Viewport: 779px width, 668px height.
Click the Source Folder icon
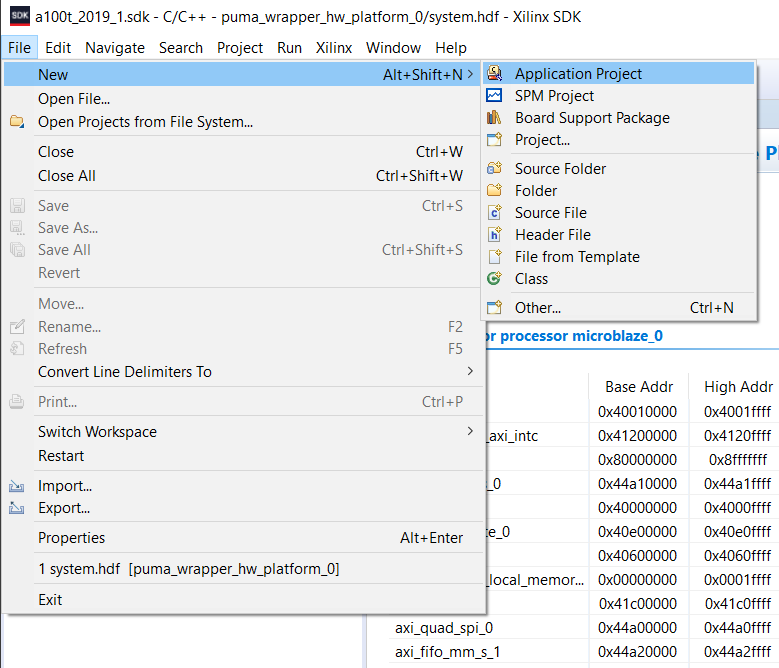[x=494, y=168]
